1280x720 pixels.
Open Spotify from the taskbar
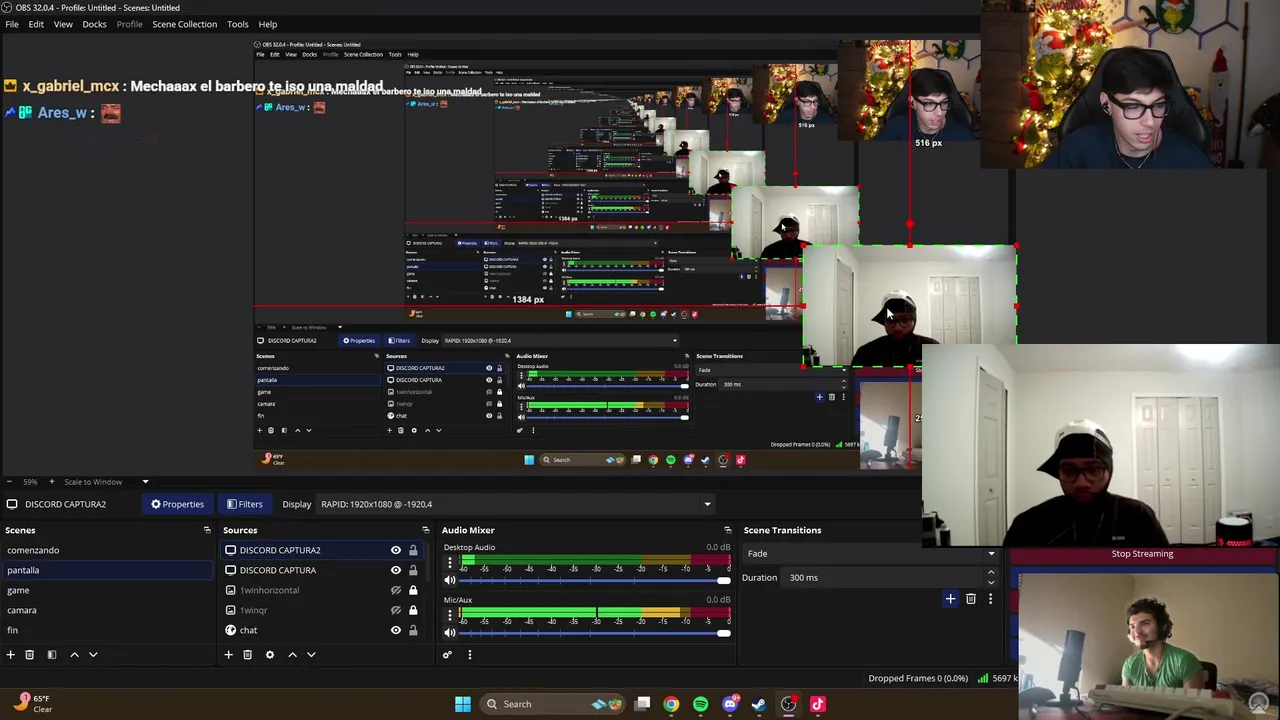point(700,704)
